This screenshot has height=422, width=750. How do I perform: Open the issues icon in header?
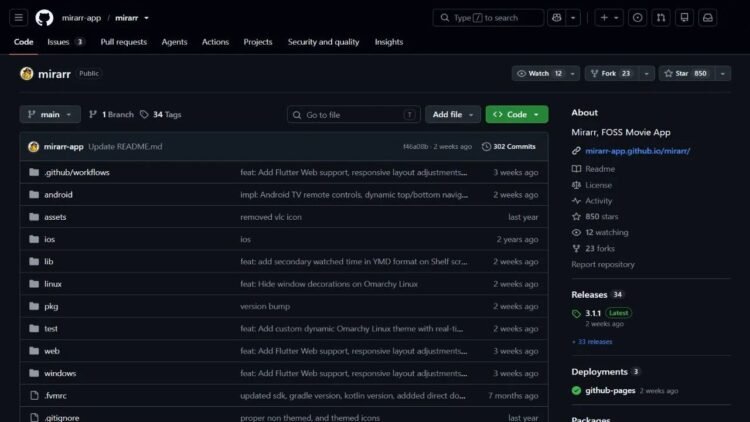(x=637, y=18)
